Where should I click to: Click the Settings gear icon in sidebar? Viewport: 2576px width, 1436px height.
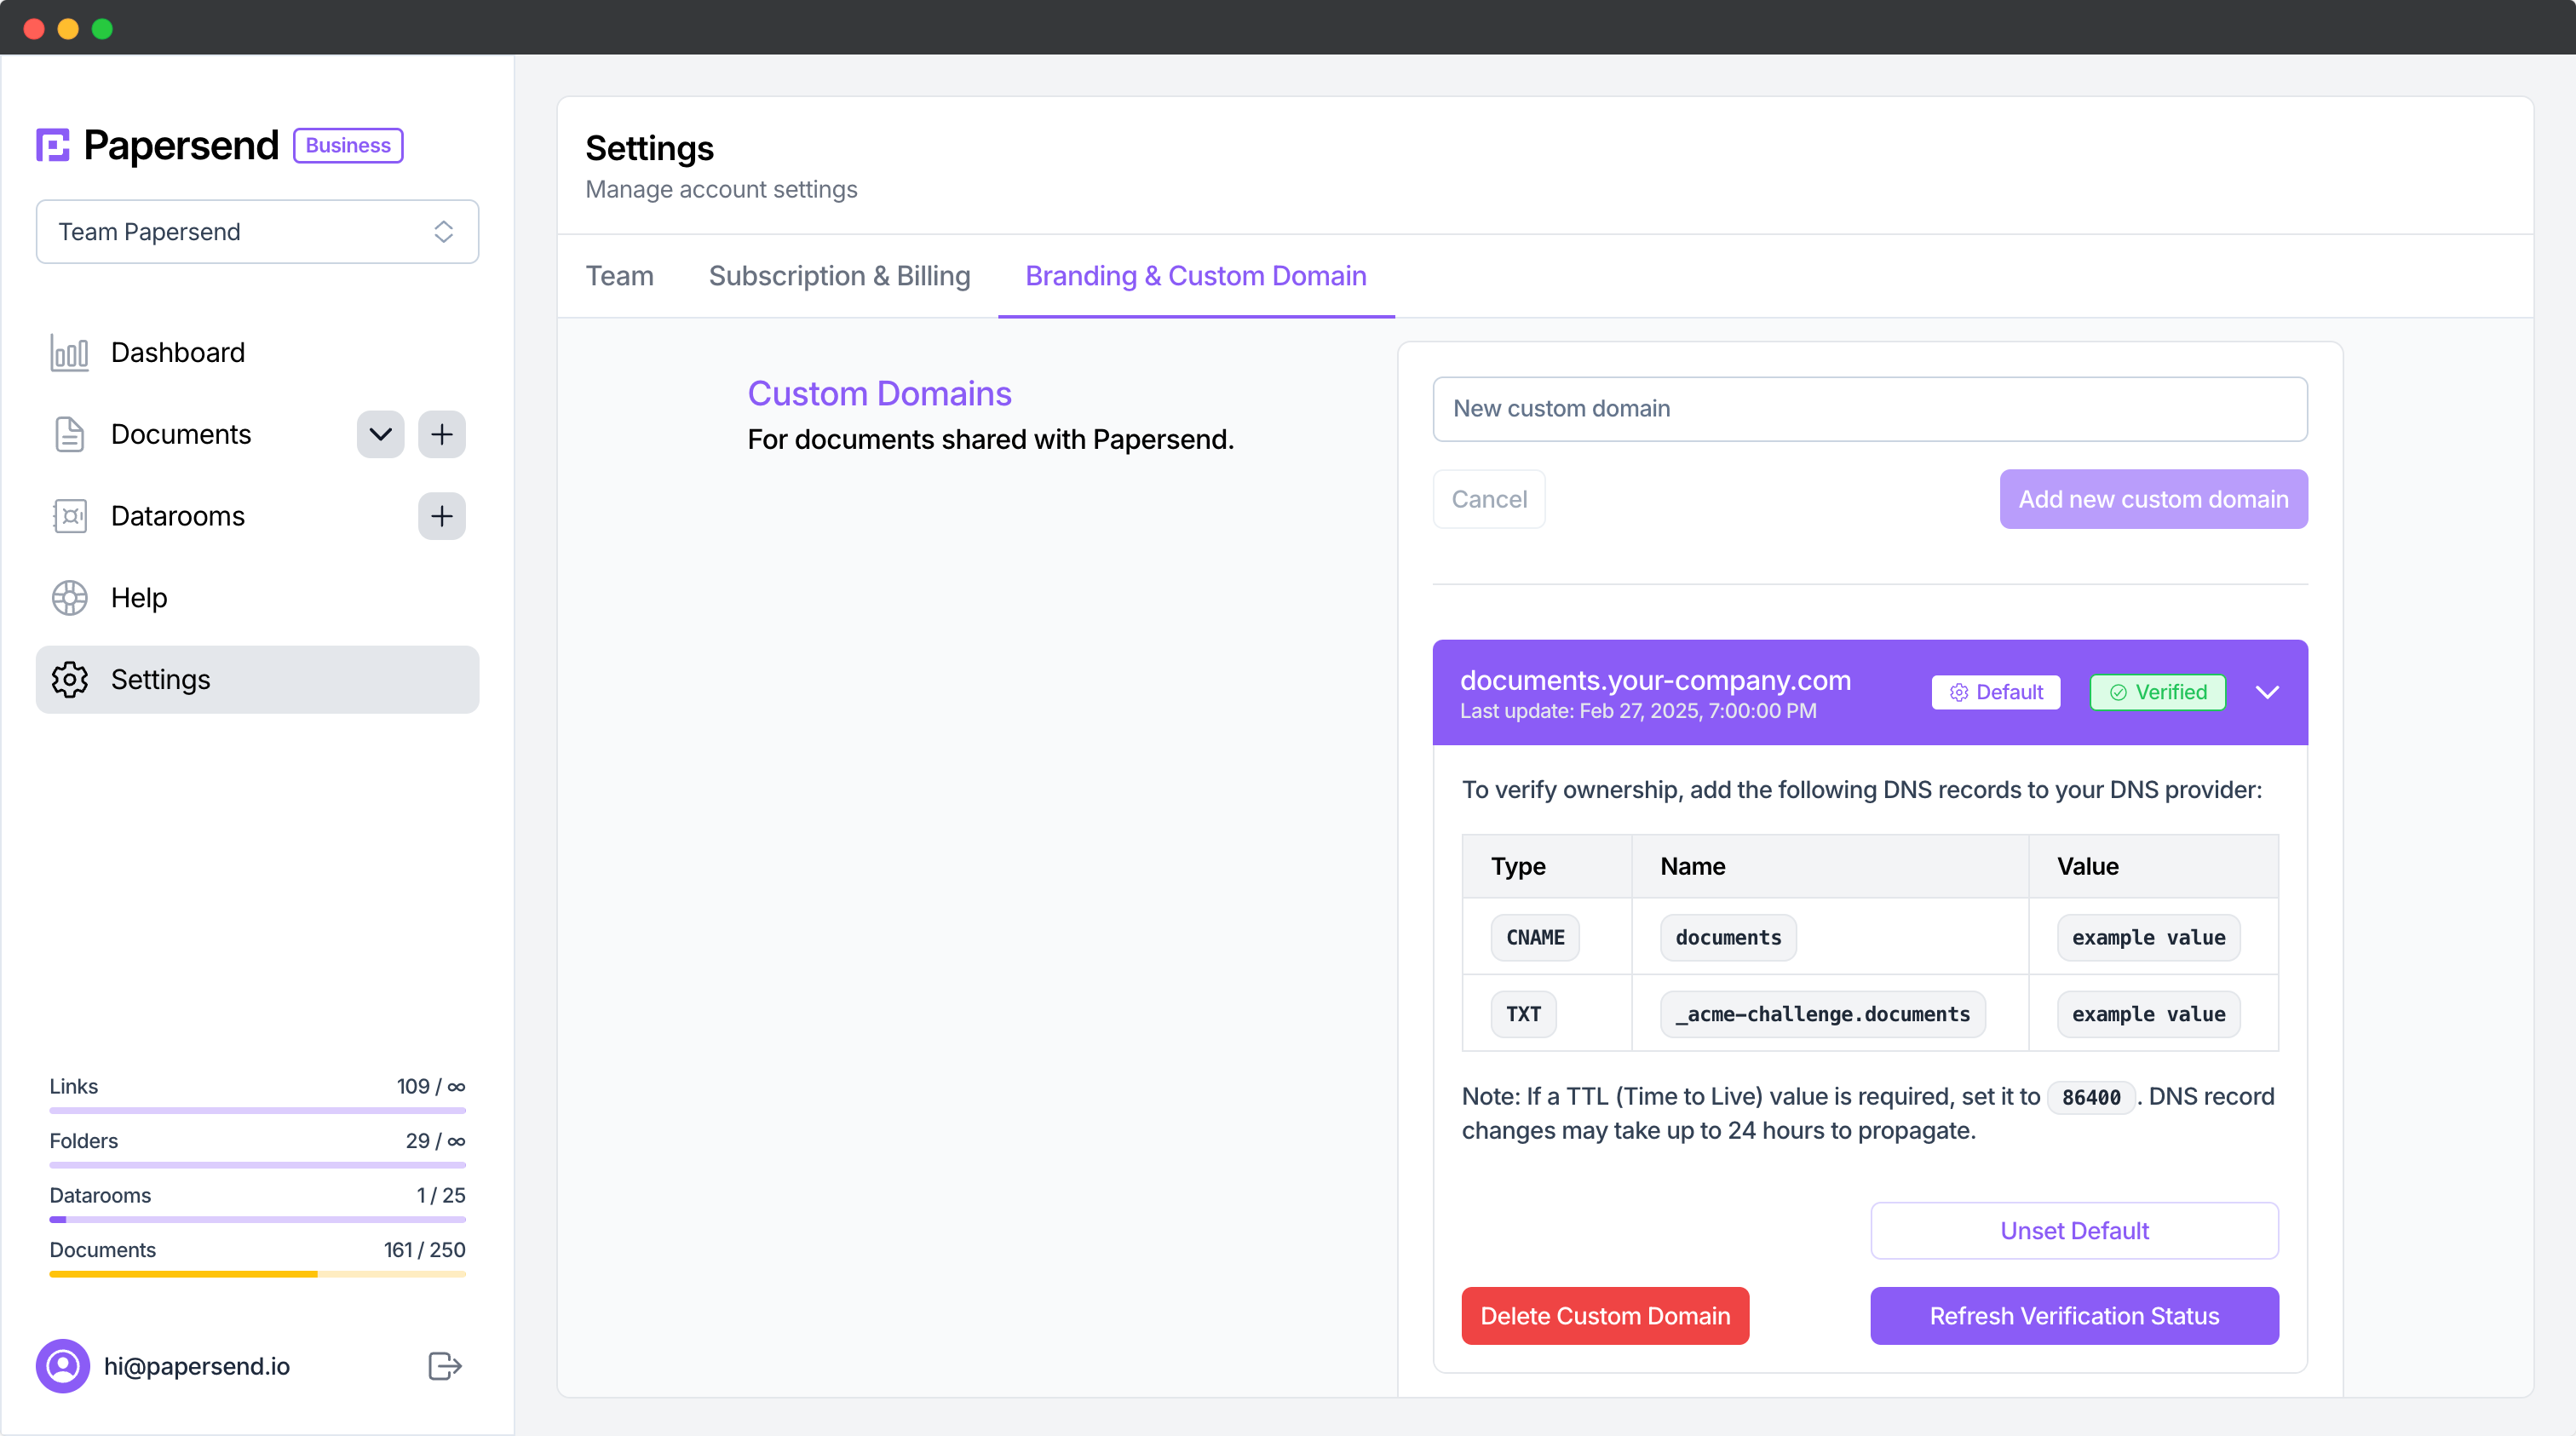pyautogui.click(x=69, y=680)
